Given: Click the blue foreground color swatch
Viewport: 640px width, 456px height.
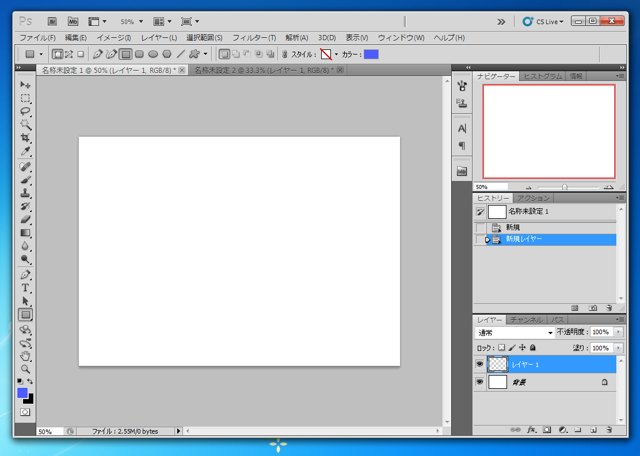Looking at the screenshot, I should pyautogui.click(x=22, y=393).
